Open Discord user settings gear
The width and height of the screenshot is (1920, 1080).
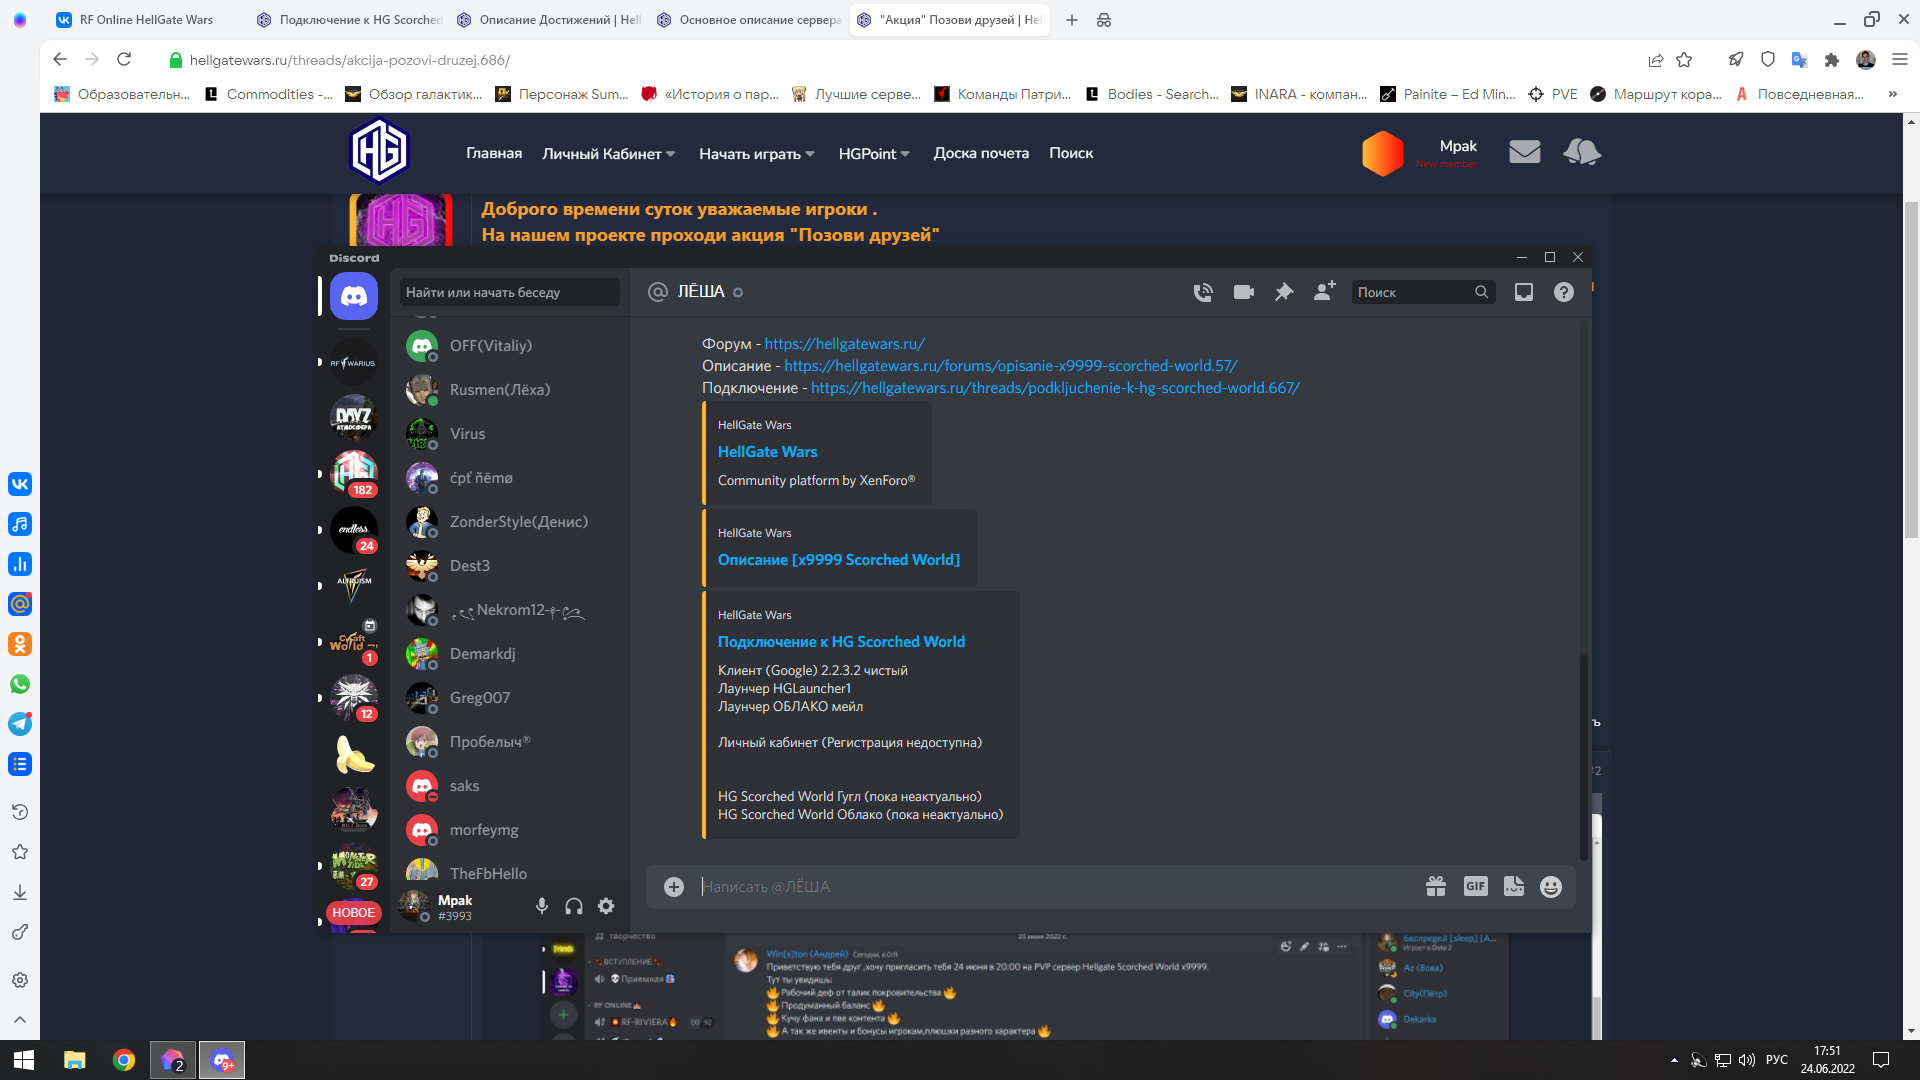pos(606,906)
